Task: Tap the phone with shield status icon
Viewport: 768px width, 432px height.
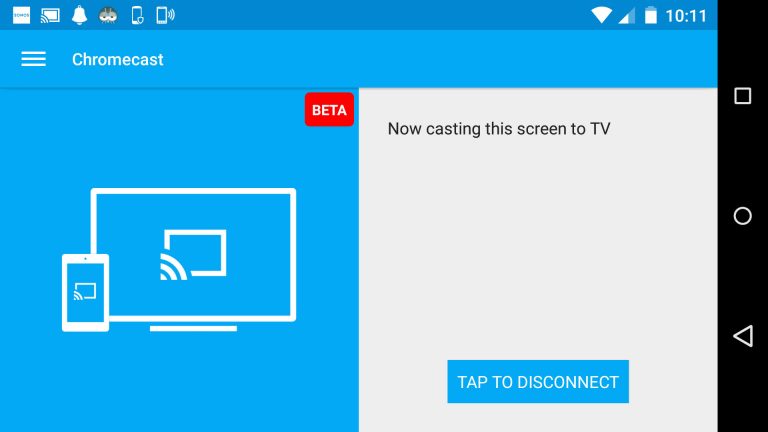Action: [137, 16]
